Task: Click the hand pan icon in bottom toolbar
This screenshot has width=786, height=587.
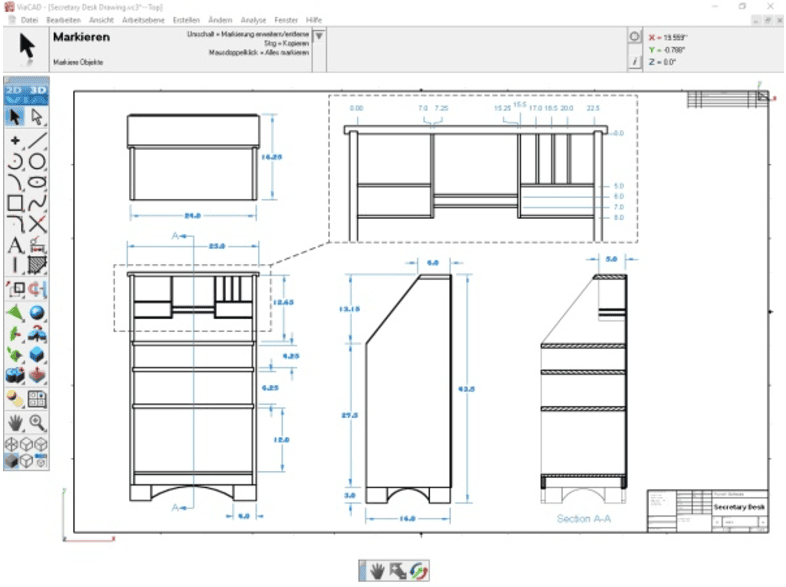Action: point(379,569)
